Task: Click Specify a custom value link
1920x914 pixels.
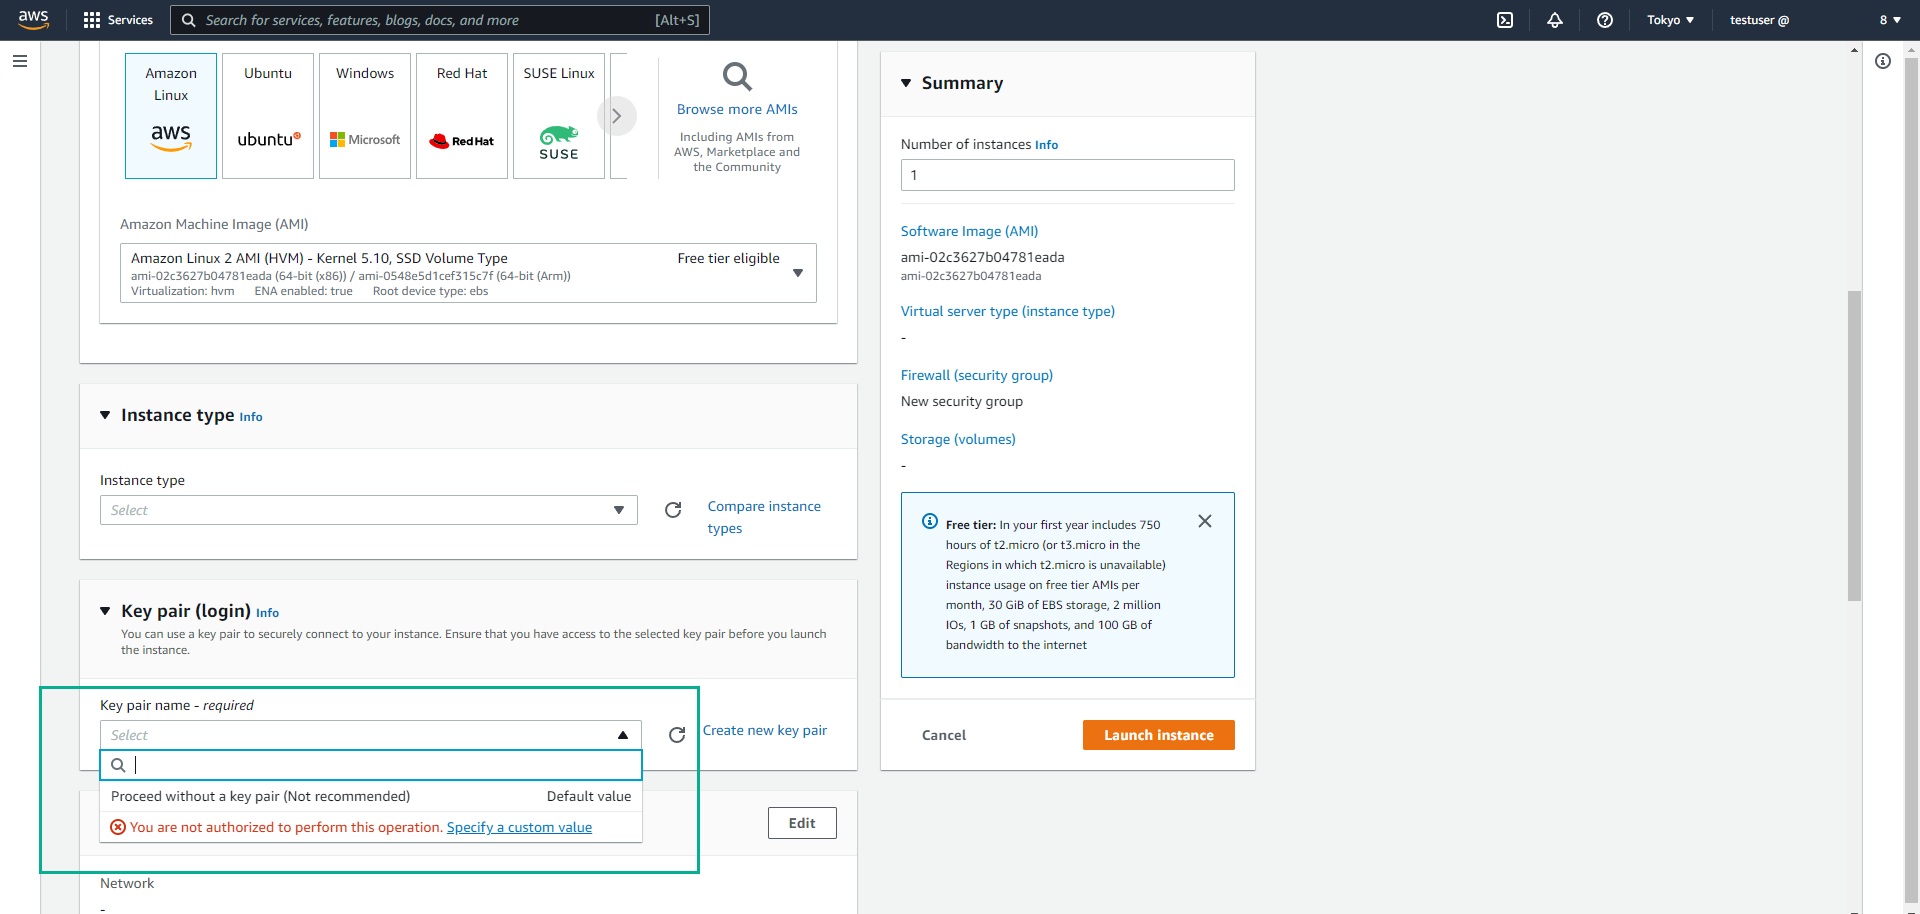Action: tap(519, 827)
